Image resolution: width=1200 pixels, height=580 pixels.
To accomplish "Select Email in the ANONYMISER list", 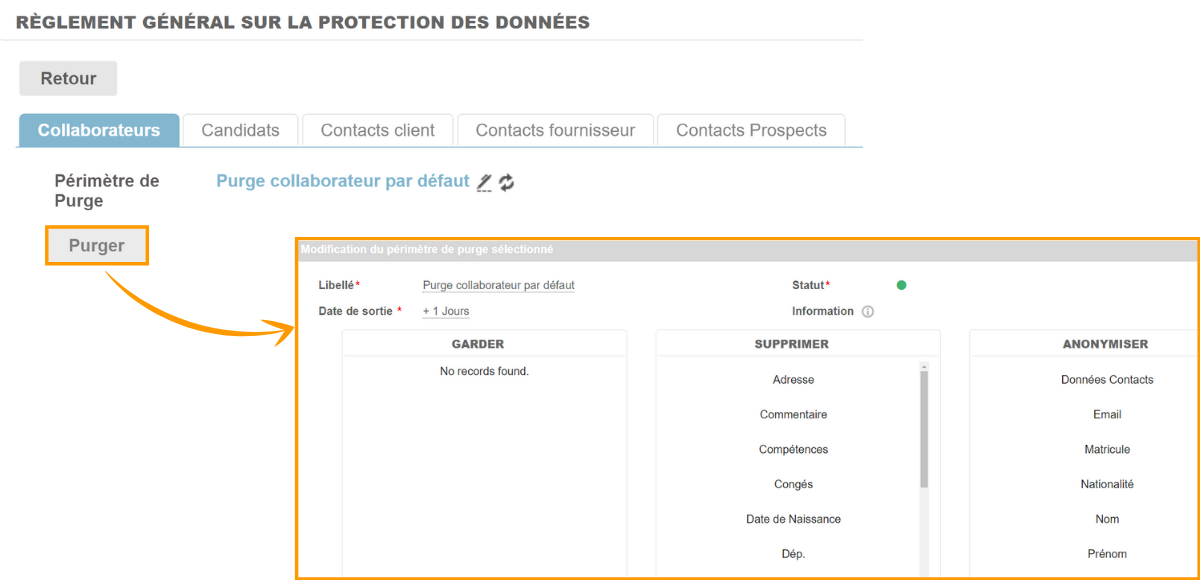I will coord(1107,414).
